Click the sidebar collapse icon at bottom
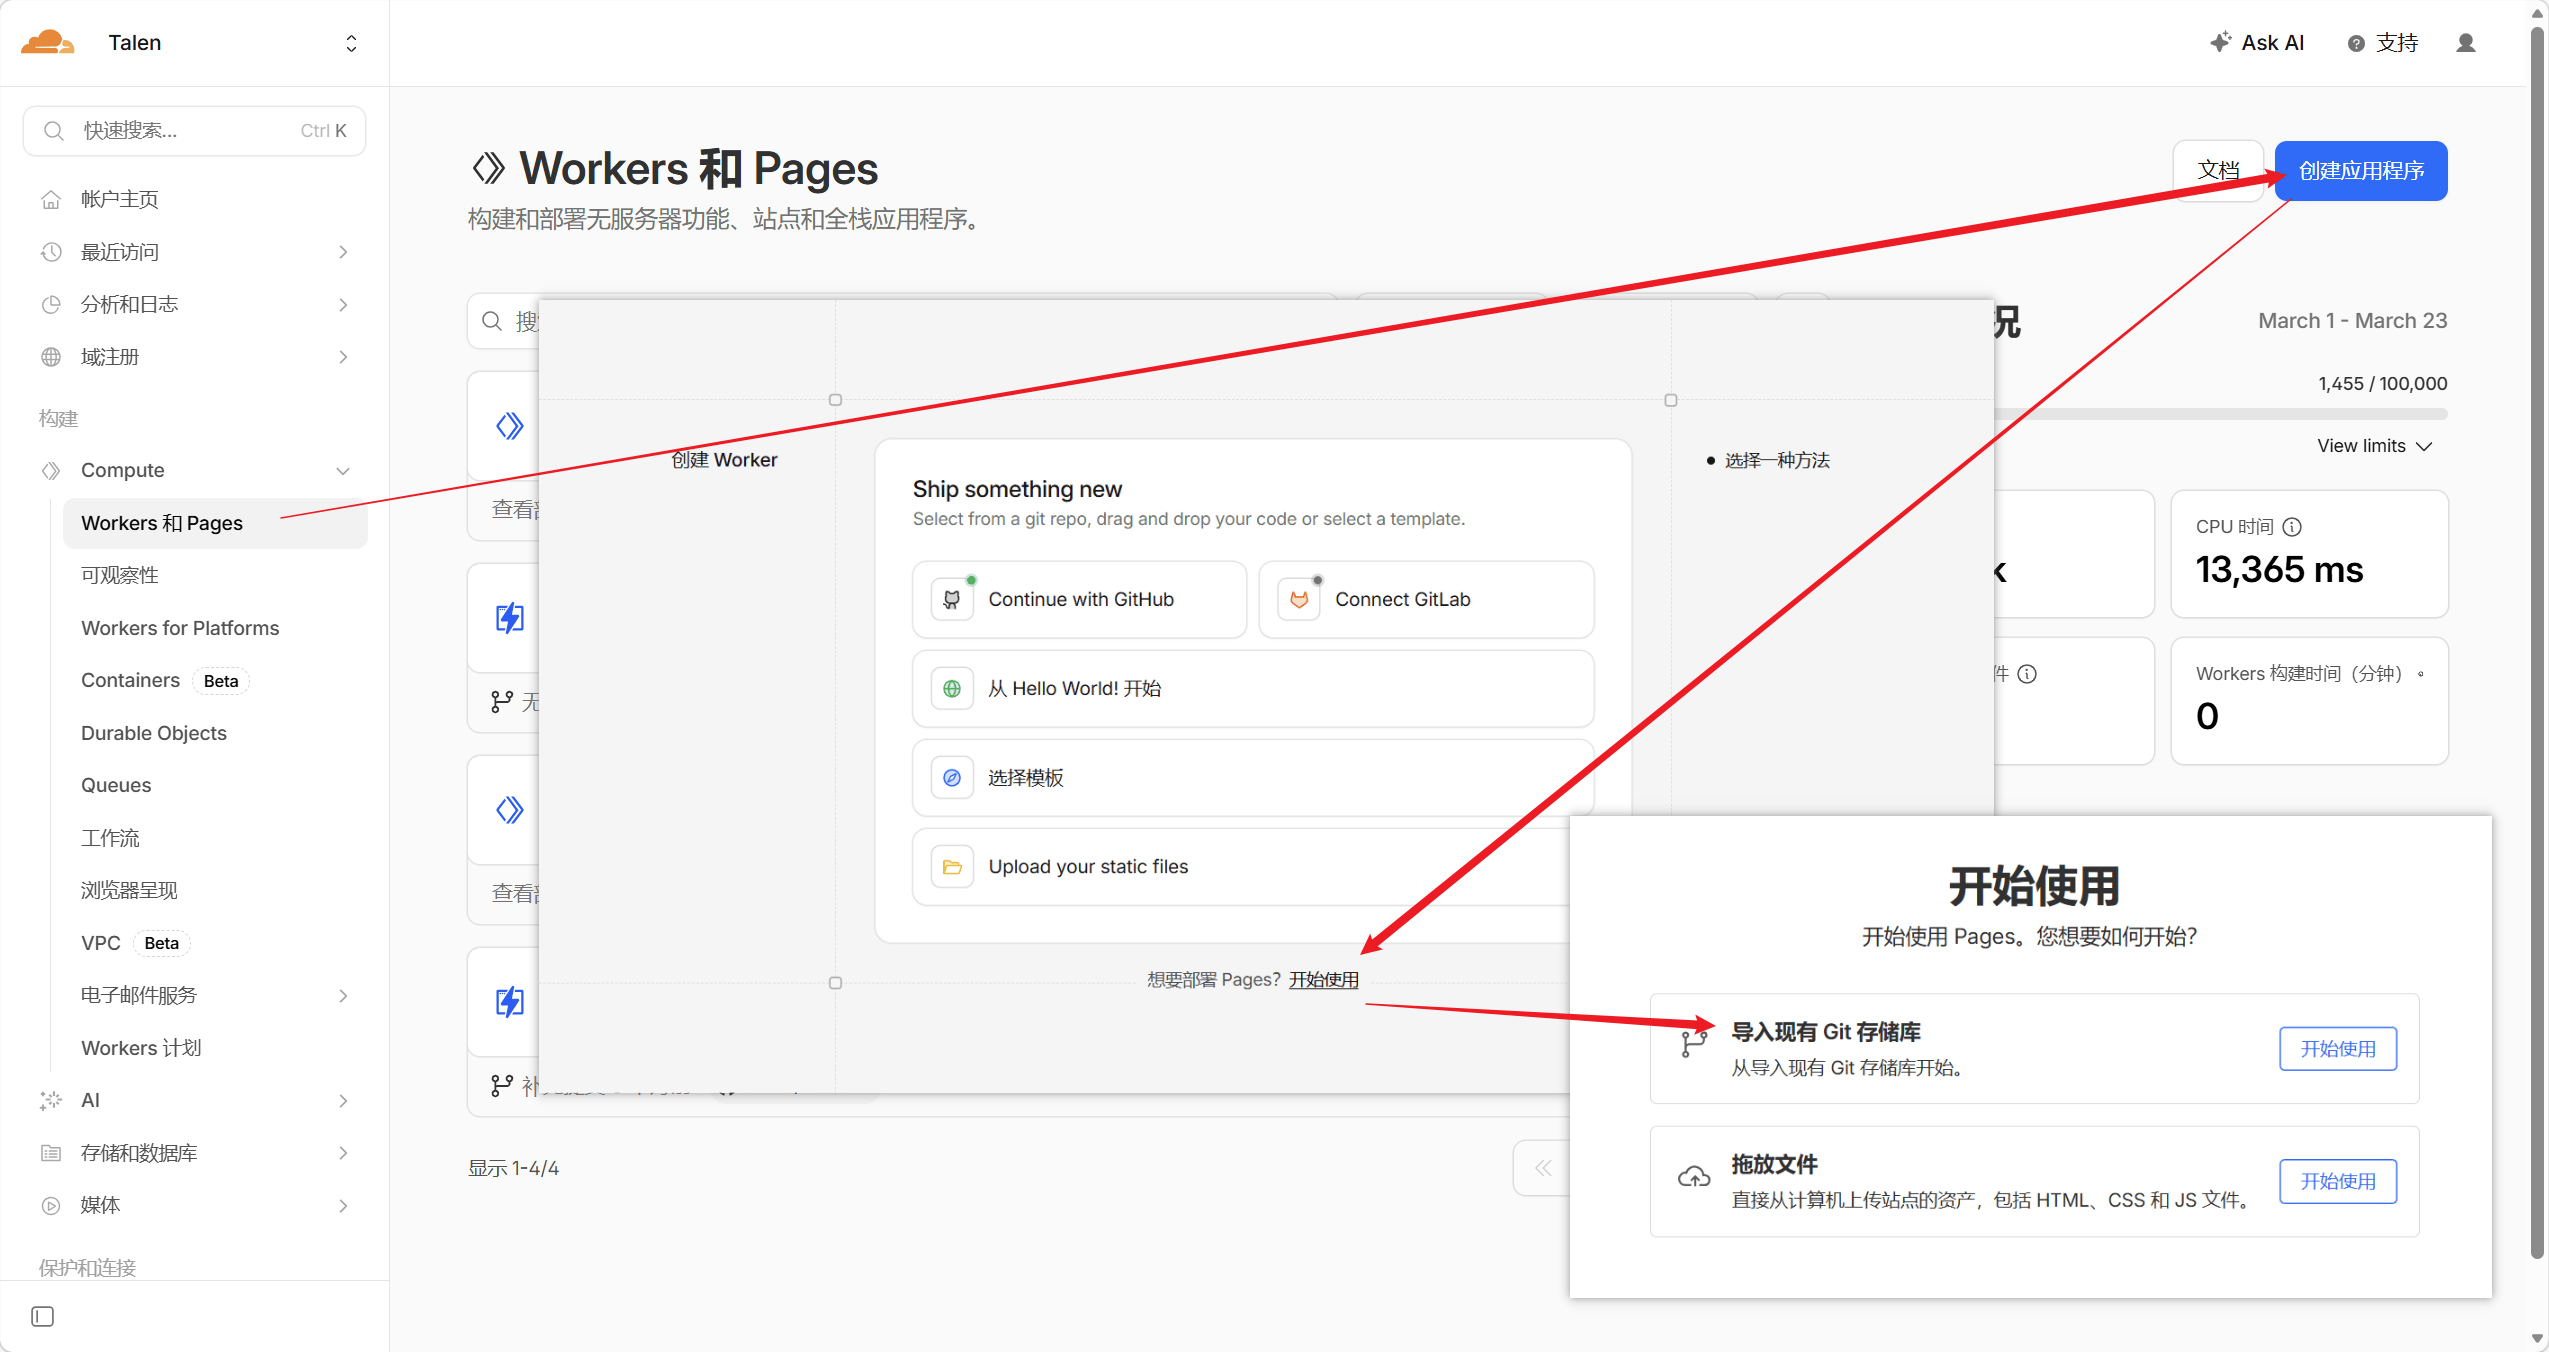2549x1352 pixels. tap(42, 1316)
